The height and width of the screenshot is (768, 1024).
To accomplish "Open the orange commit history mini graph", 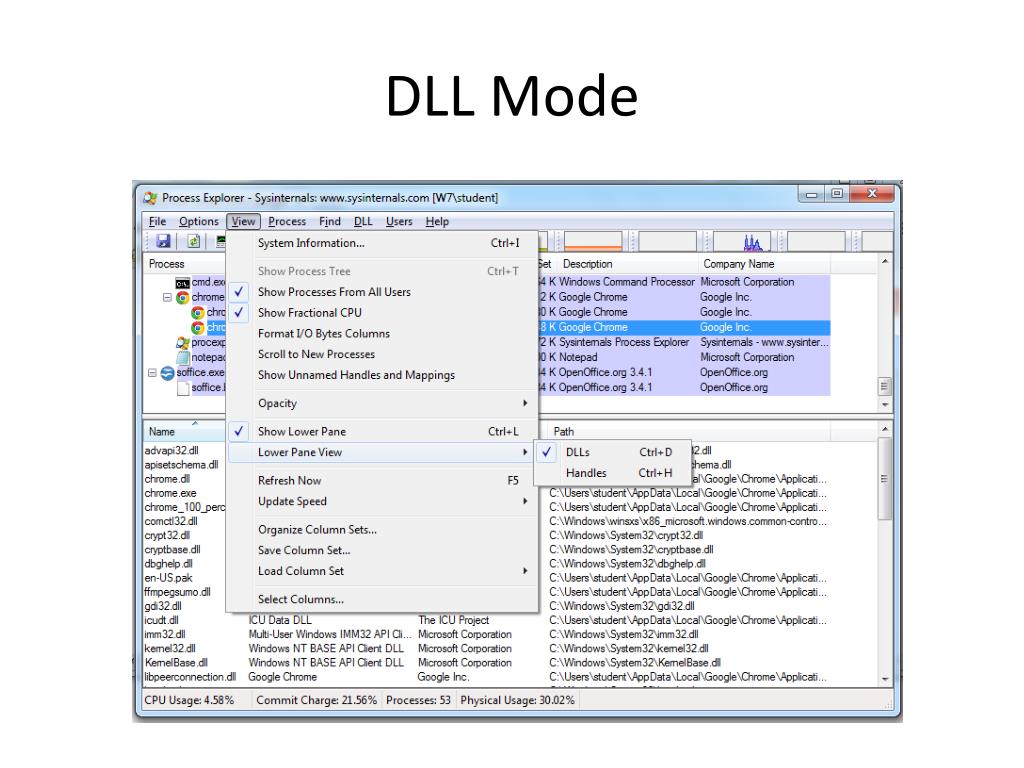I will (593, 241).
